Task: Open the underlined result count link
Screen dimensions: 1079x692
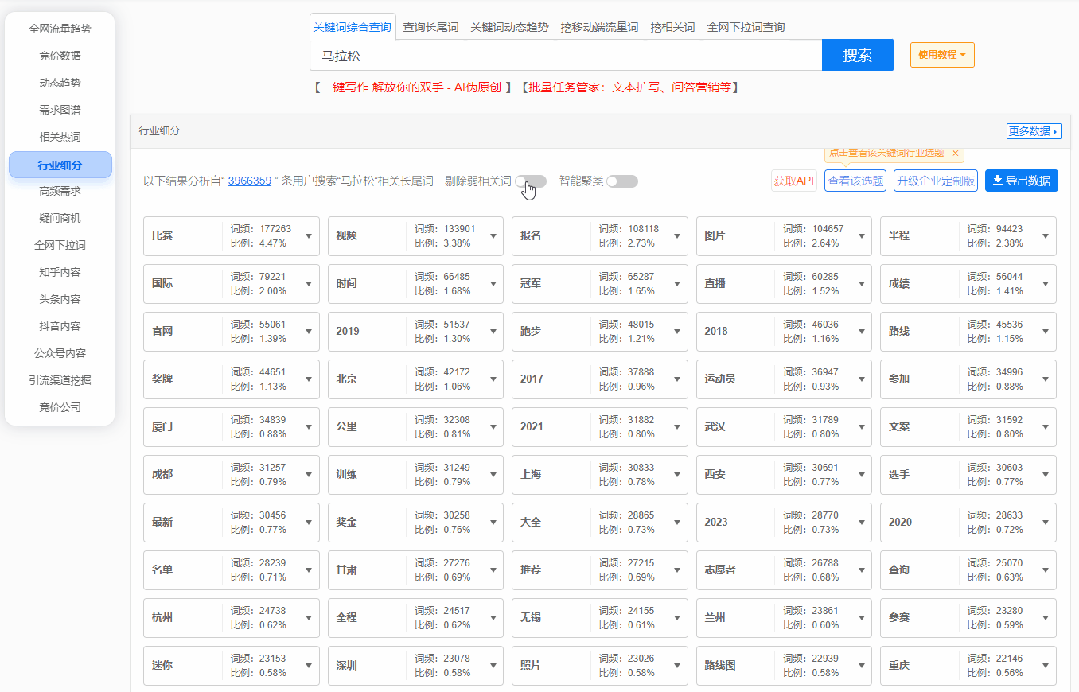Action: (x=249, y=181)
